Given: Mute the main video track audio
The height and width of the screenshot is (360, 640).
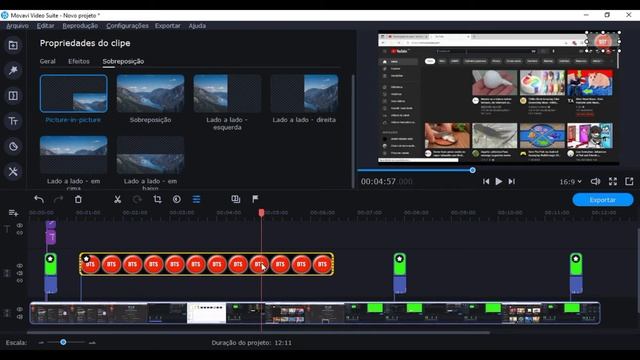Looking at the screenshot, I should pos(20,317).
